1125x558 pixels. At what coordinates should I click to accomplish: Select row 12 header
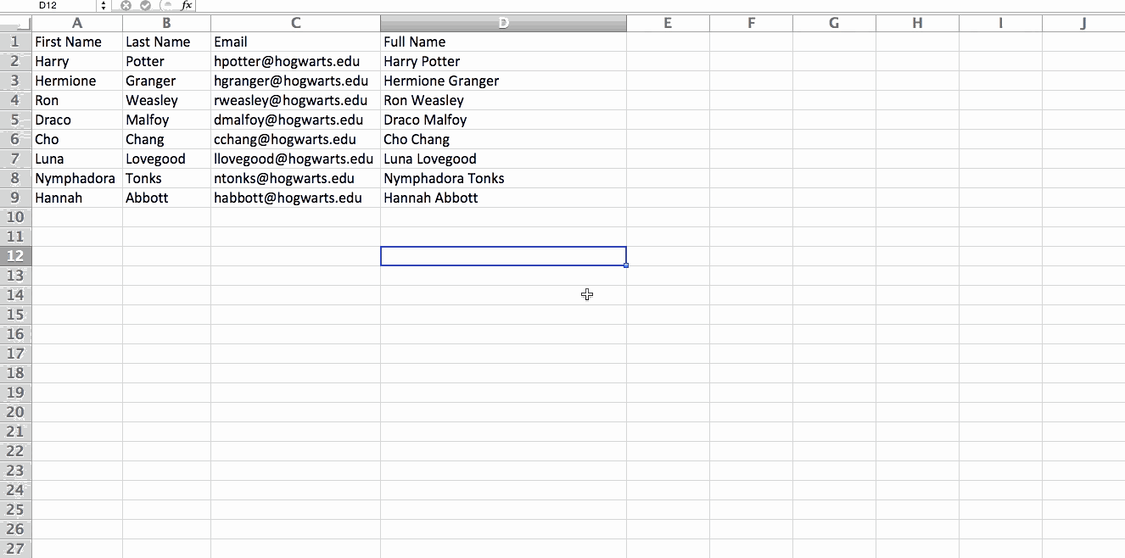coord(16,256)
